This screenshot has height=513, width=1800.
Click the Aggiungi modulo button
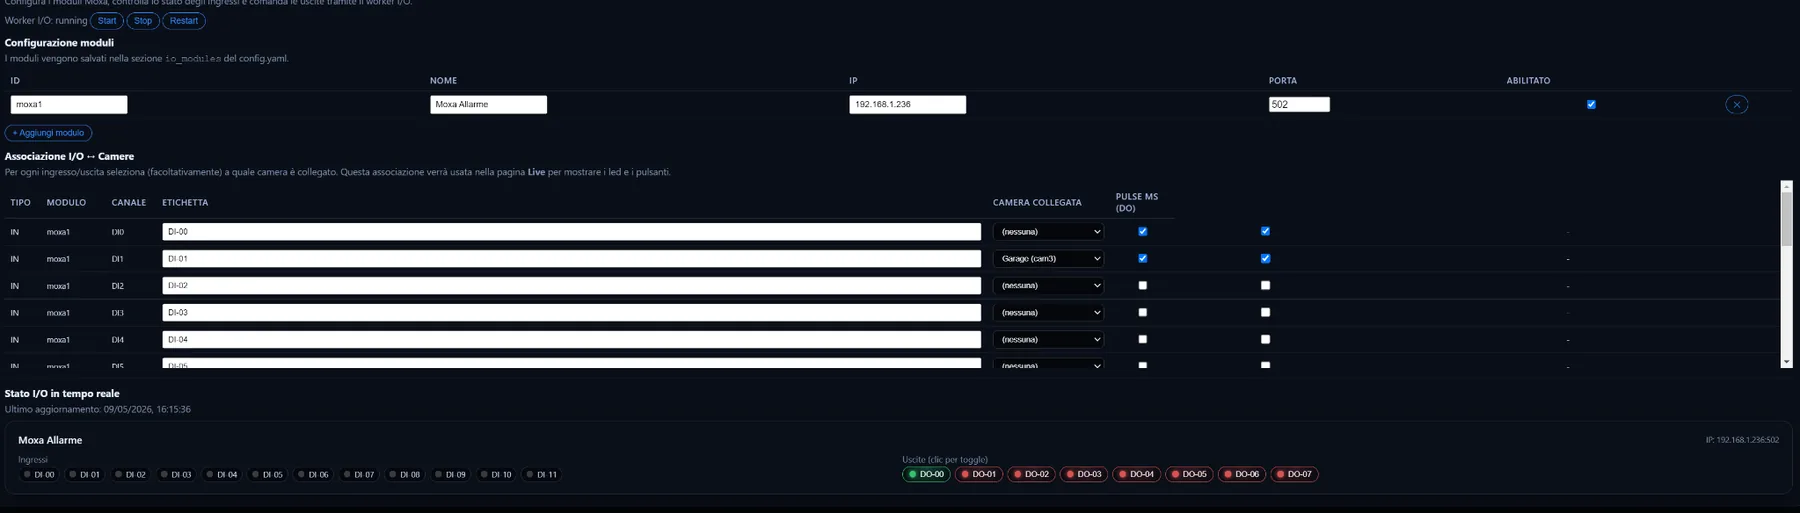49,133
